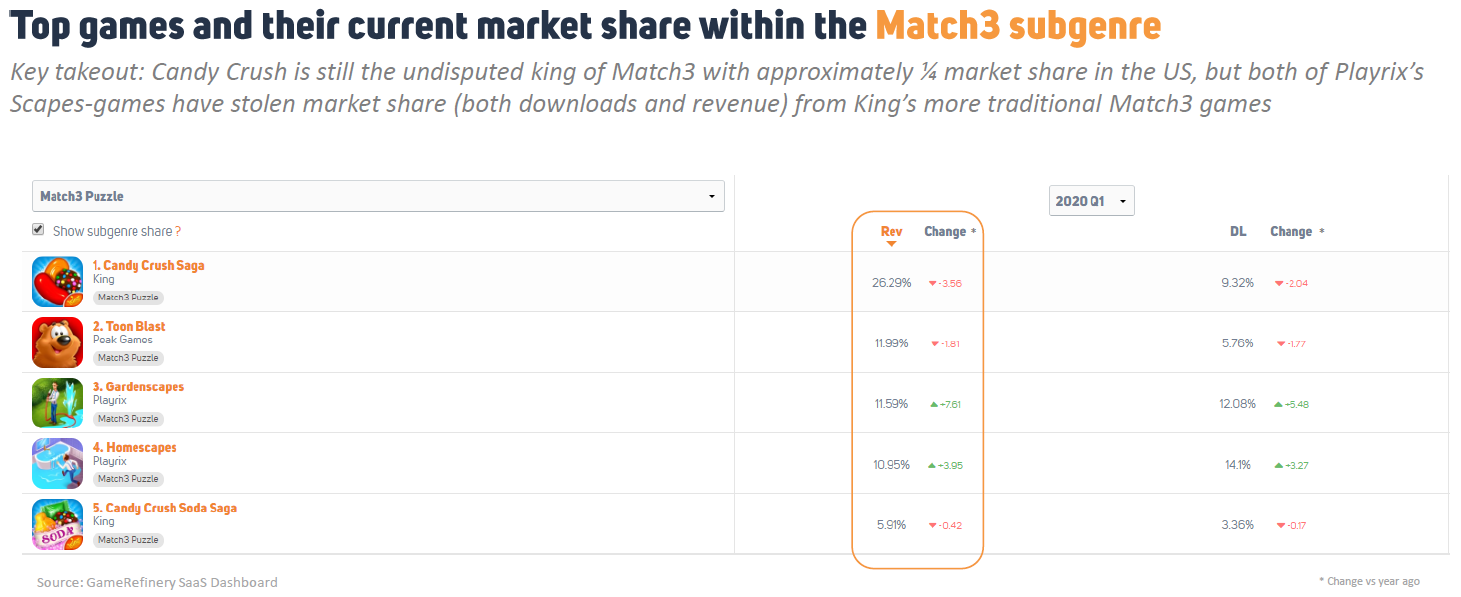Click green up arrow in Gardenscapes revenue change
The image size is (1461, 597).
(x=933, y=404)
